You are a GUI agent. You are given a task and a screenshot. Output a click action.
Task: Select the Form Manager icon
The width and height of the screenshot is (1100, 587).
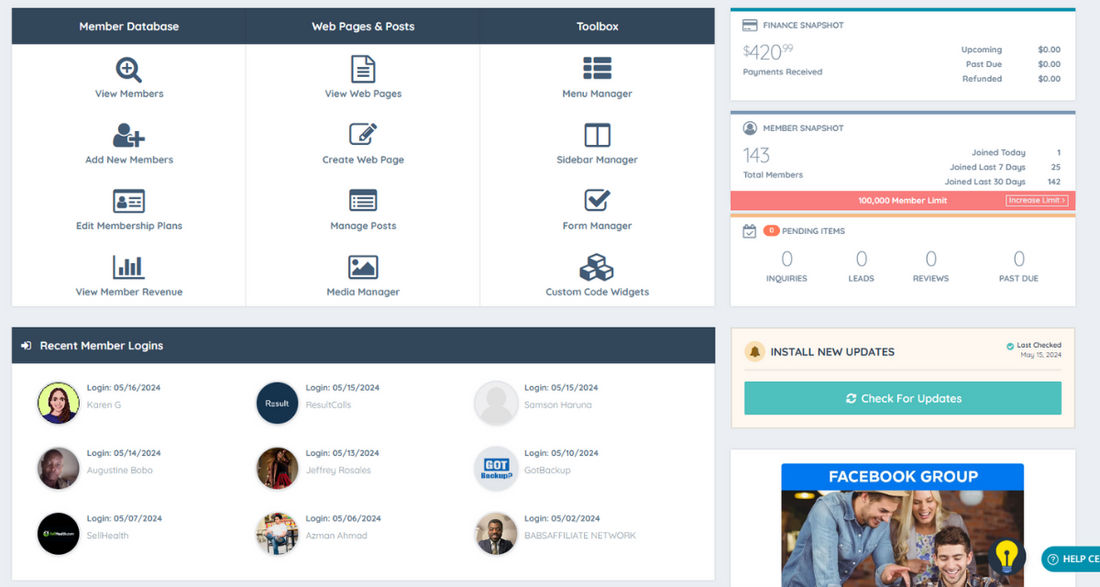pyautogui.click(x=597, y=201)
